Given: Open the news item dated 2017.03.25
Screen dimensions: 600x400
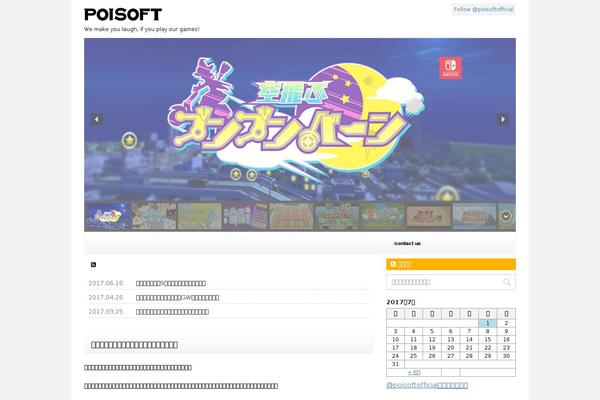Looking at the screenshot, I should click(x=172, y=312).
